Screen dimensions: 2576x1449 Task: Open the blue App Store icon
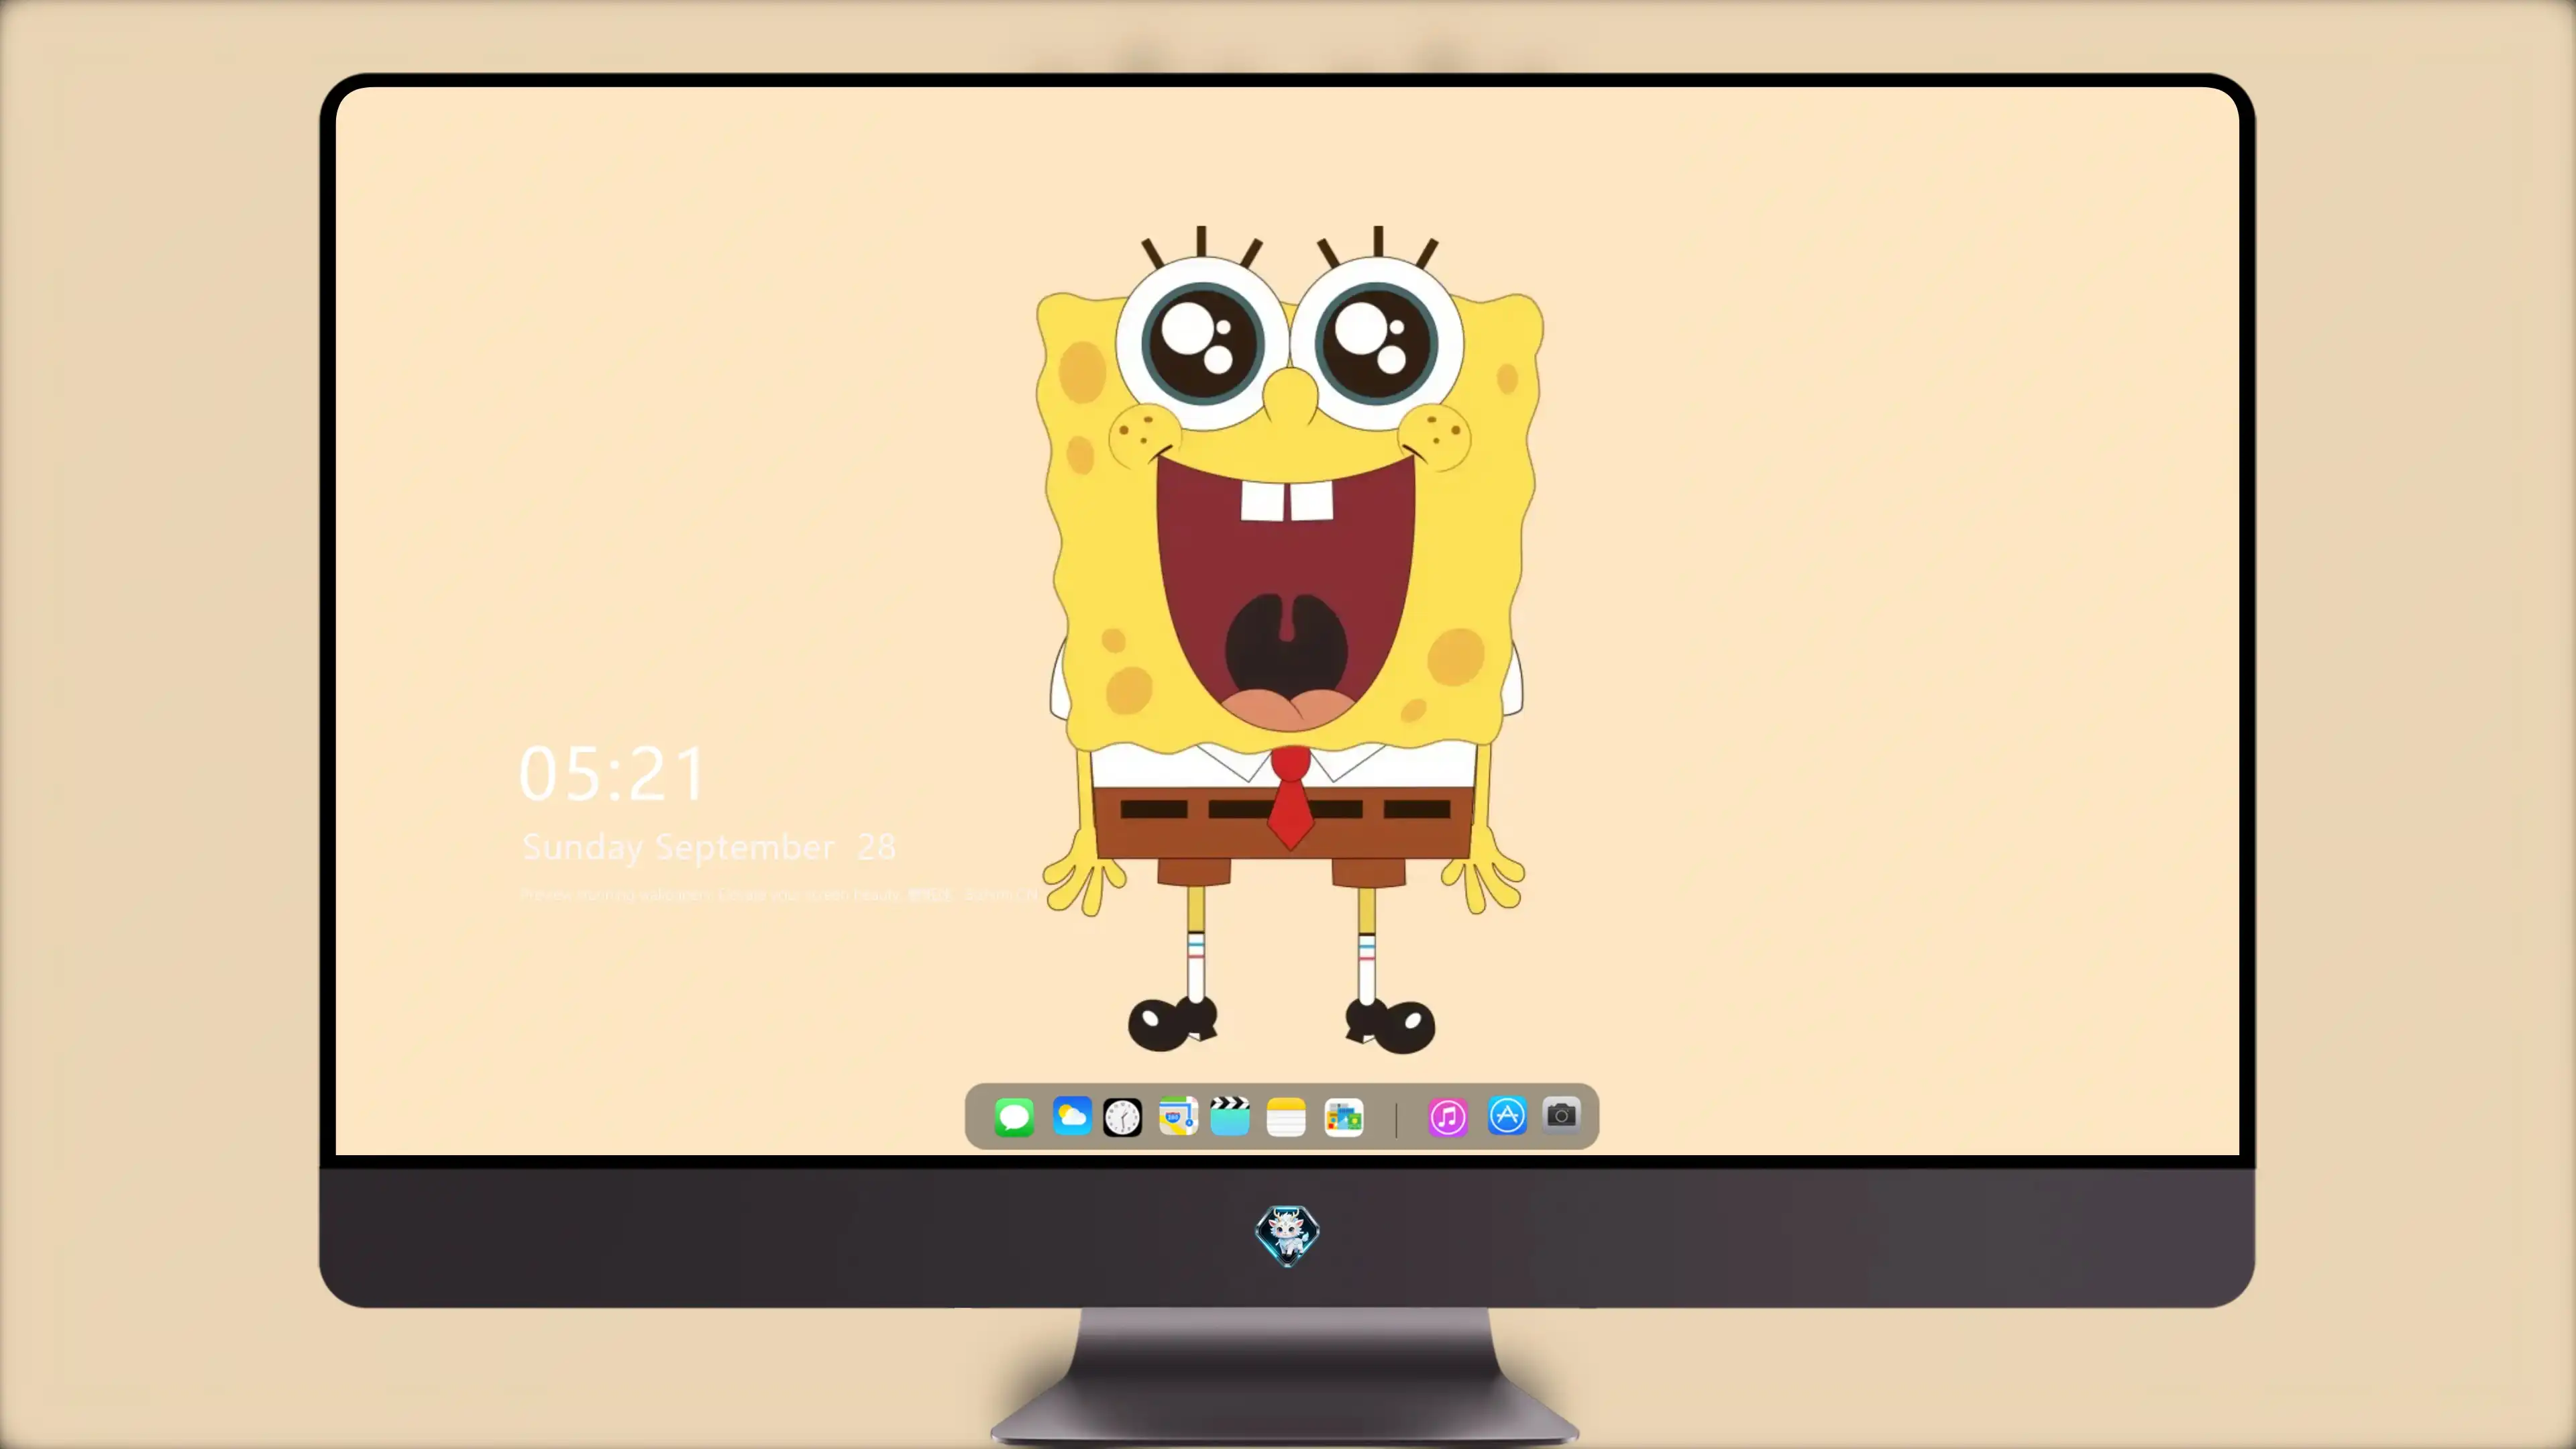(x=1507, y=1116)
